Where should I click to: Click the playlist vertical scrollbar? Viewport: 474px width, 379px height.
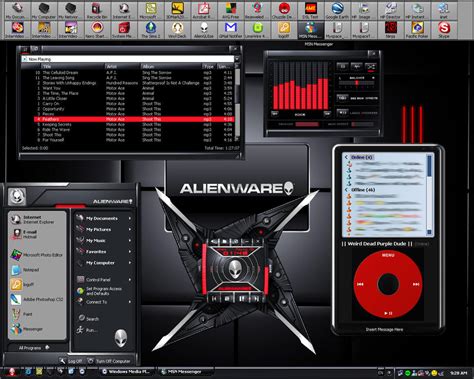tap(238, 102)
